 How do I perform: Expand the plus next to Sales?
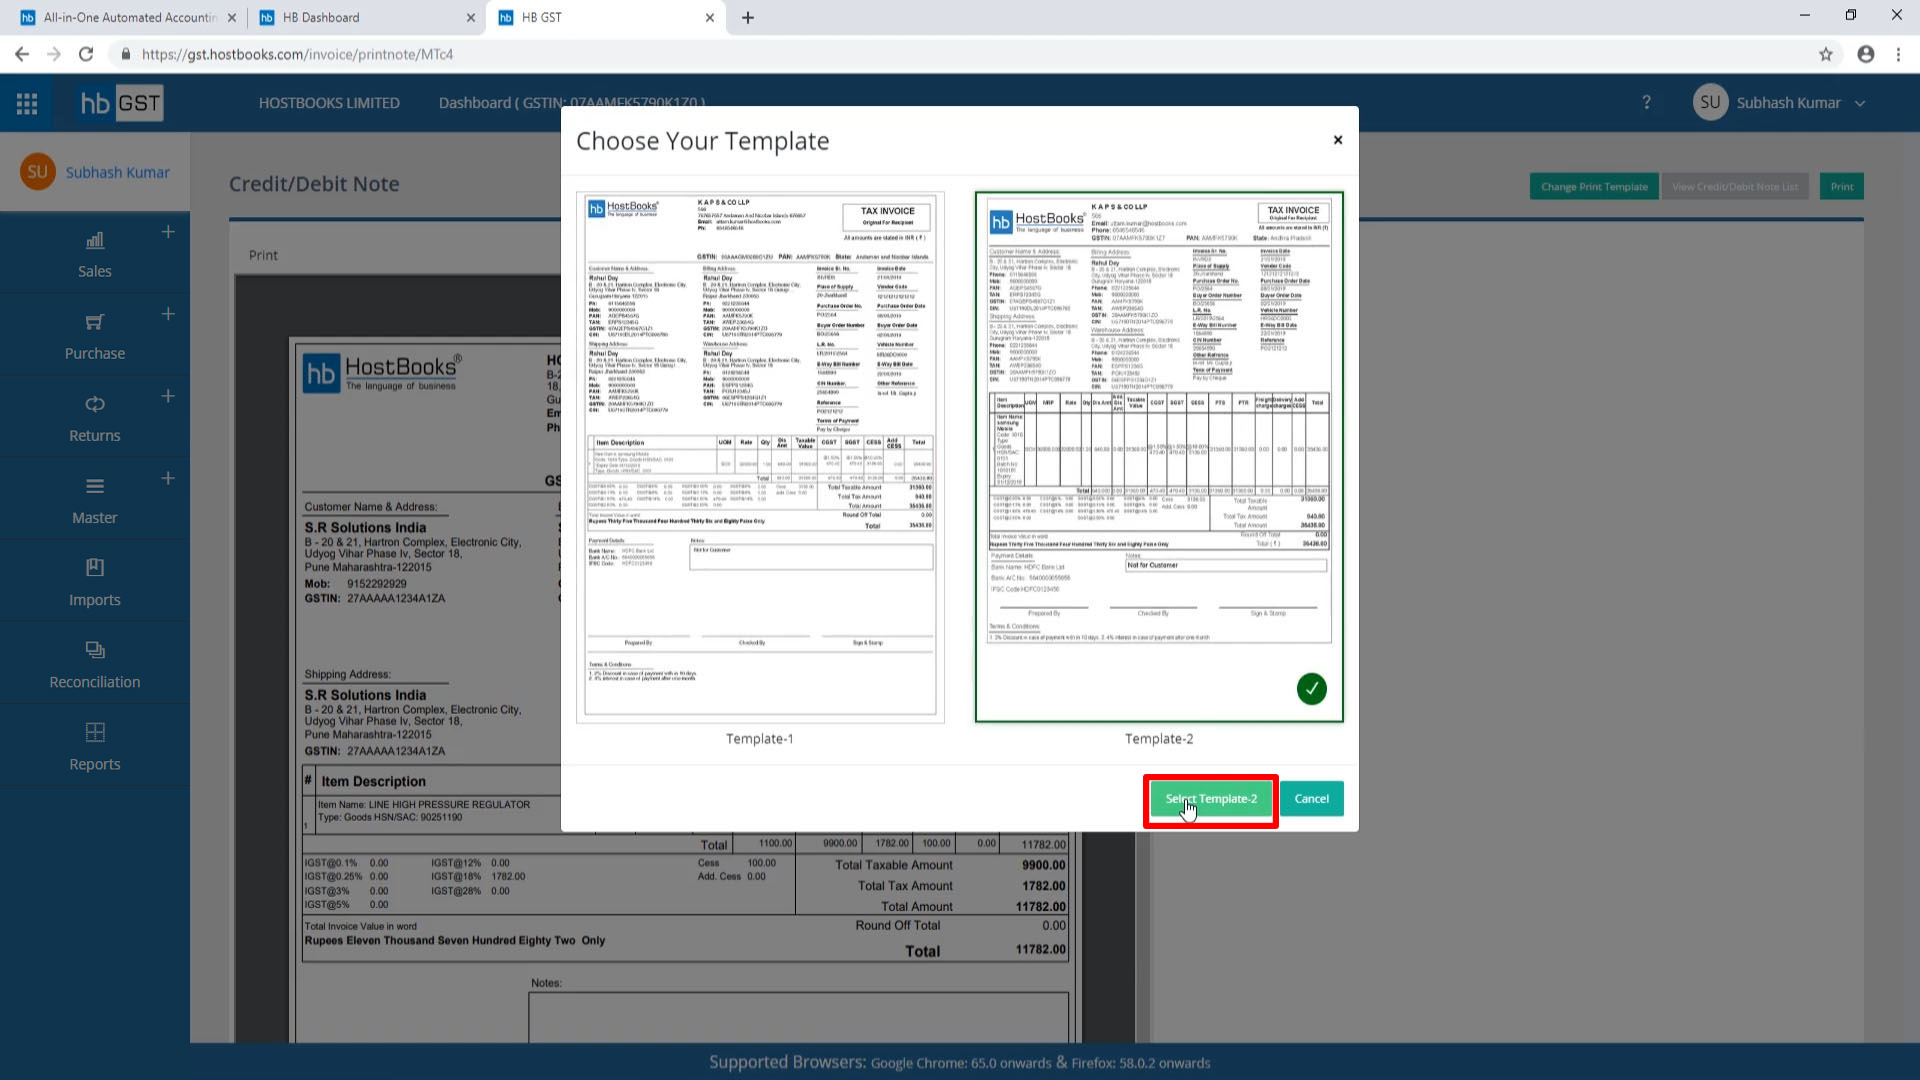[168, 232]
